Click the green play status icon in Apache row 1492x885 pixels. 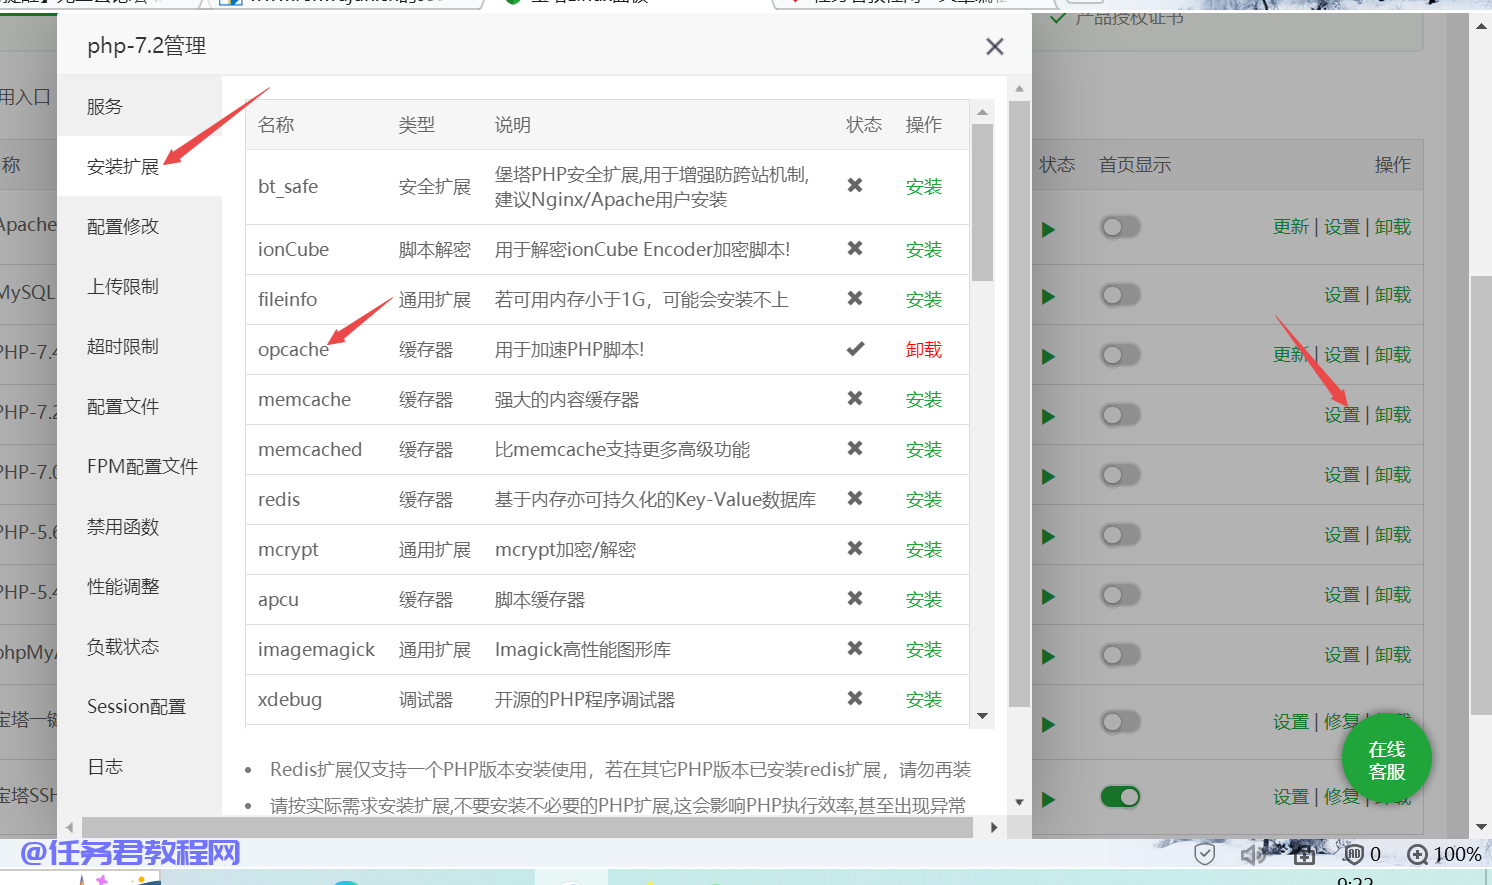1048,229
